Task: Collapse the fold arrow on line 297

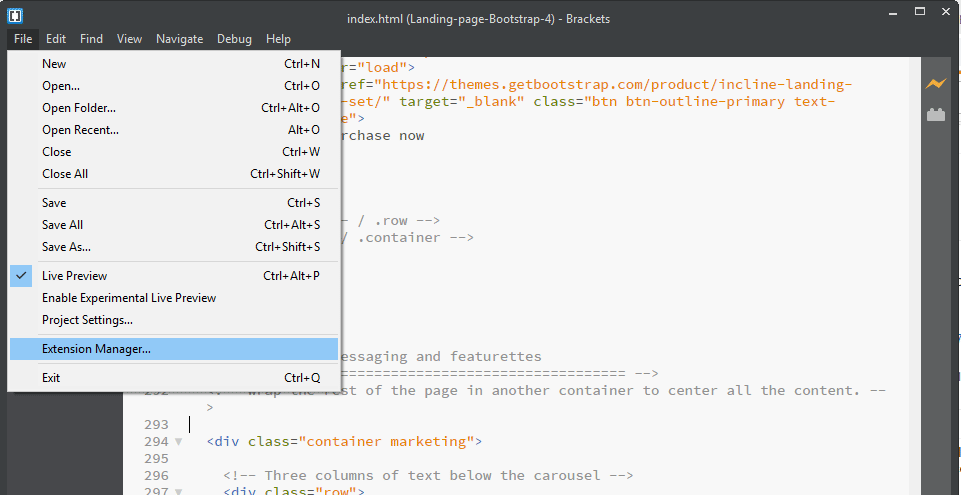Action: pos(178,491)
